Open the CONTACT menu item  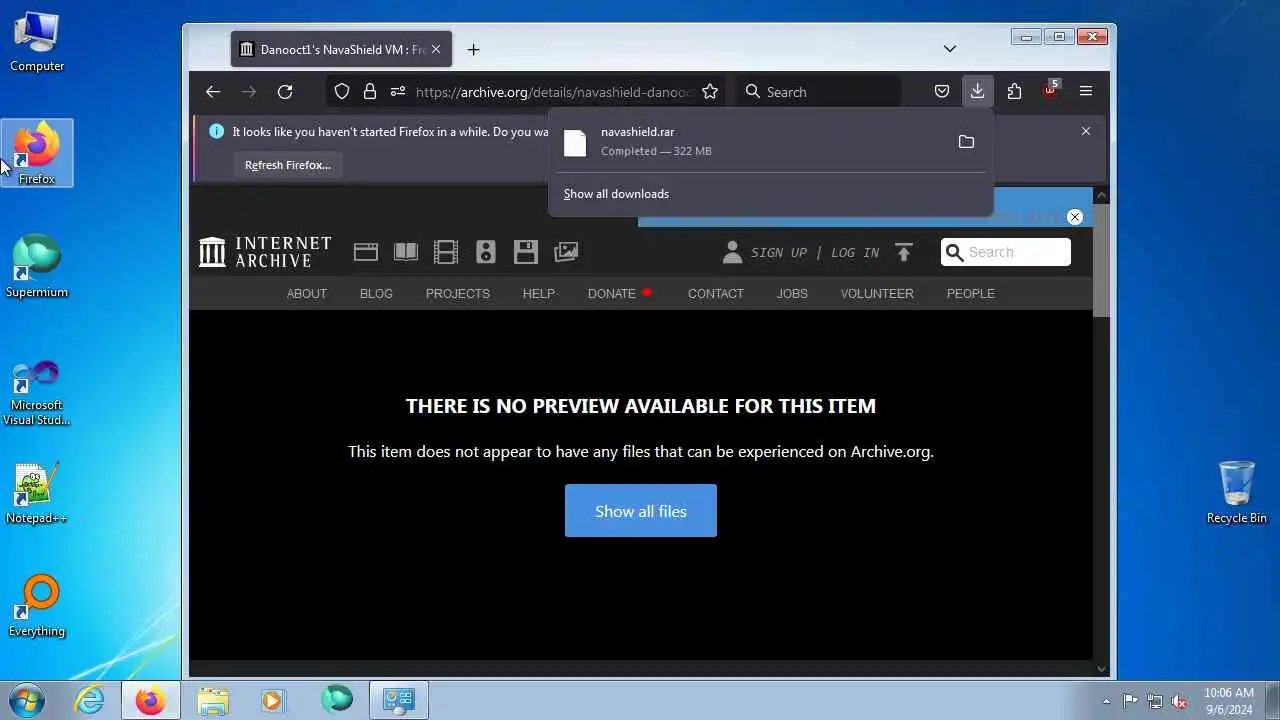tap(716, 293)
